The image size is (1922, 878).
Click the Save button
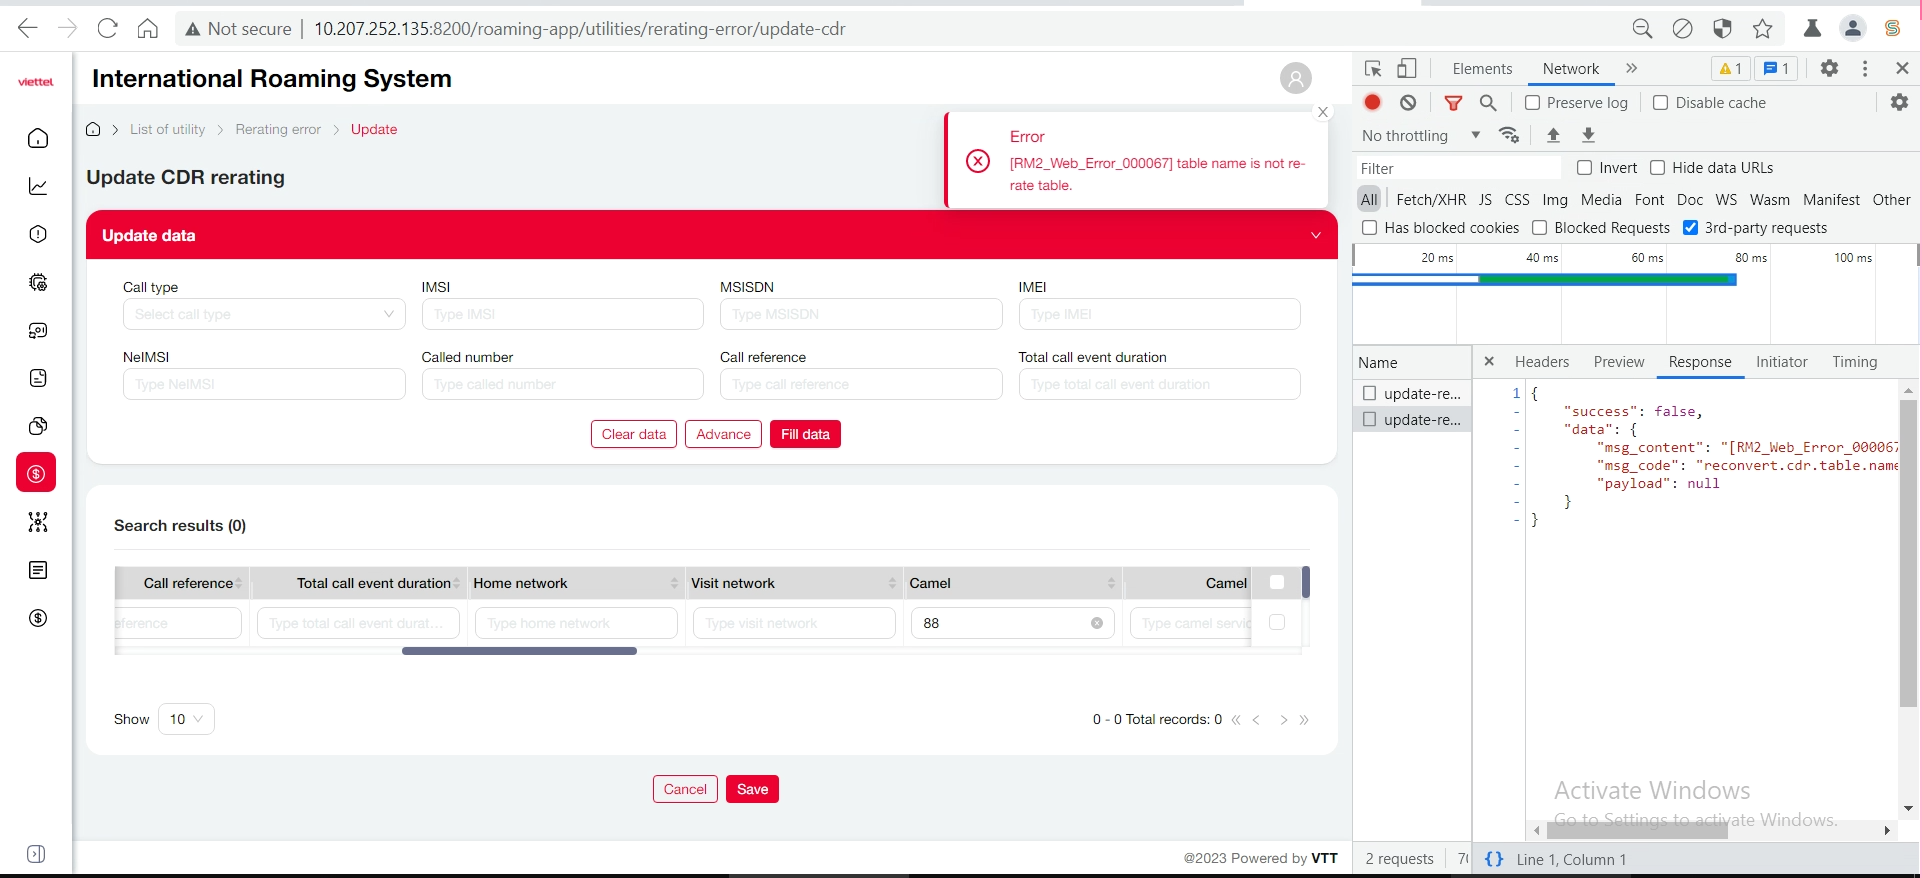(x=752, y=789)
